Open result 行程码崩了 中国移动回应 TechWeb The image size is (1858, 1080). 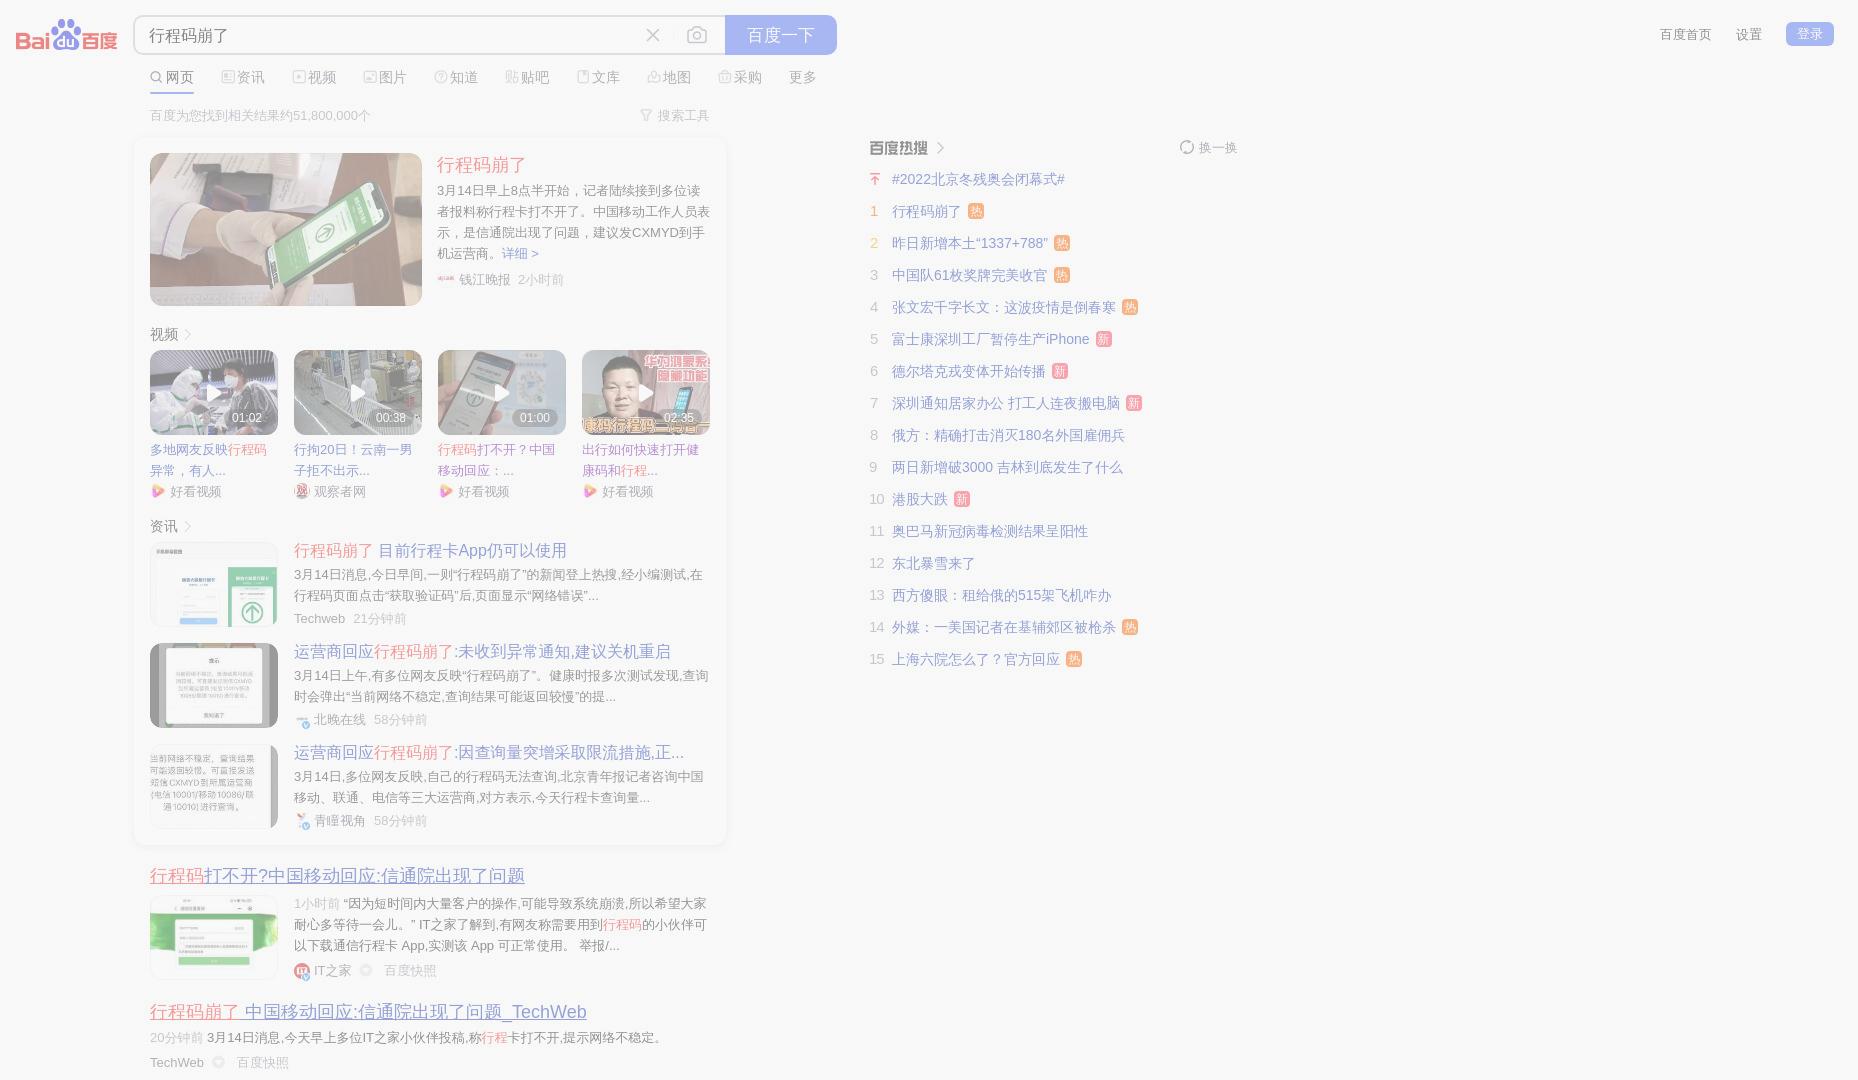(368, 1011)
